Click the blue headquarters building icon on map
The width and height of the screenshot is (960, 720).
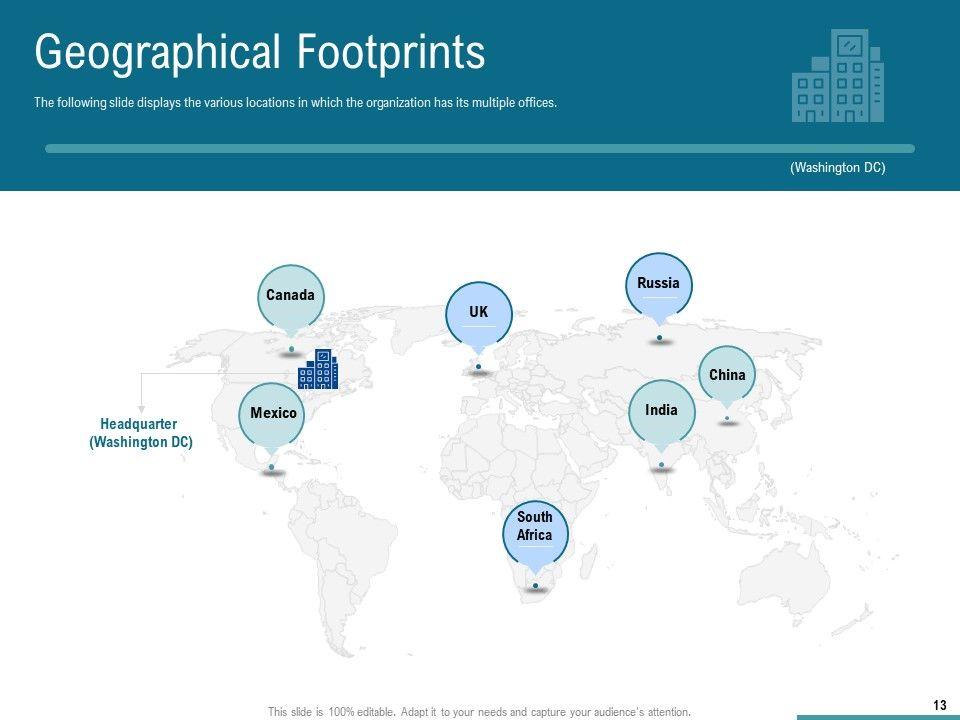tap(318, 369)
